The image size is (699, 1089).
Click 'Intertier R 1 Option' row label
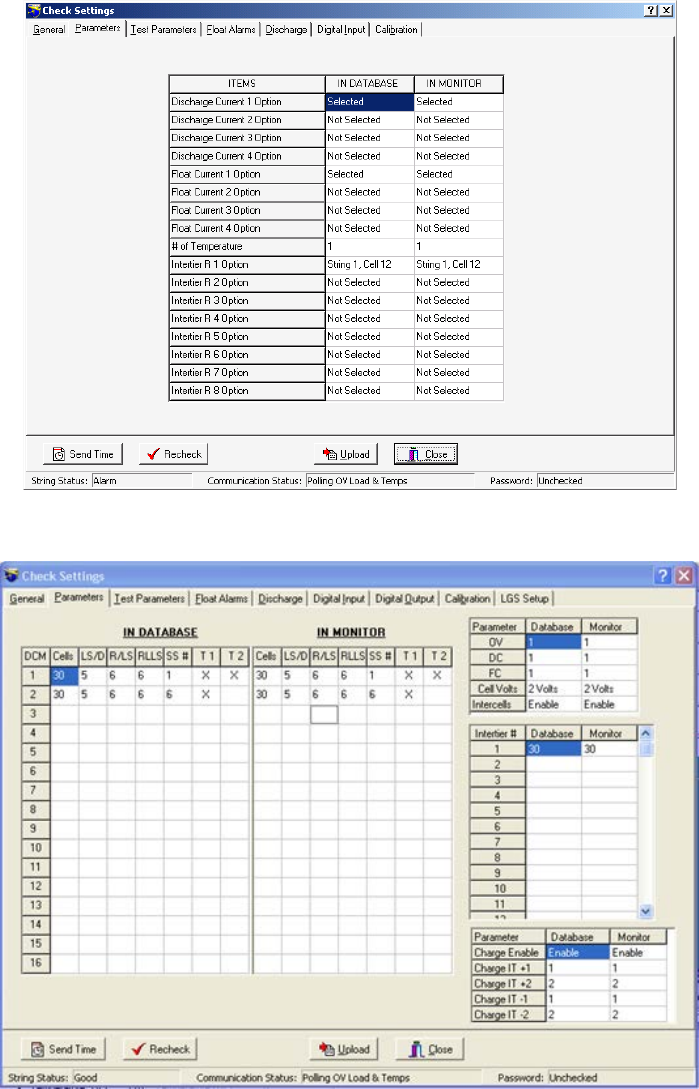tap(247, 264)
